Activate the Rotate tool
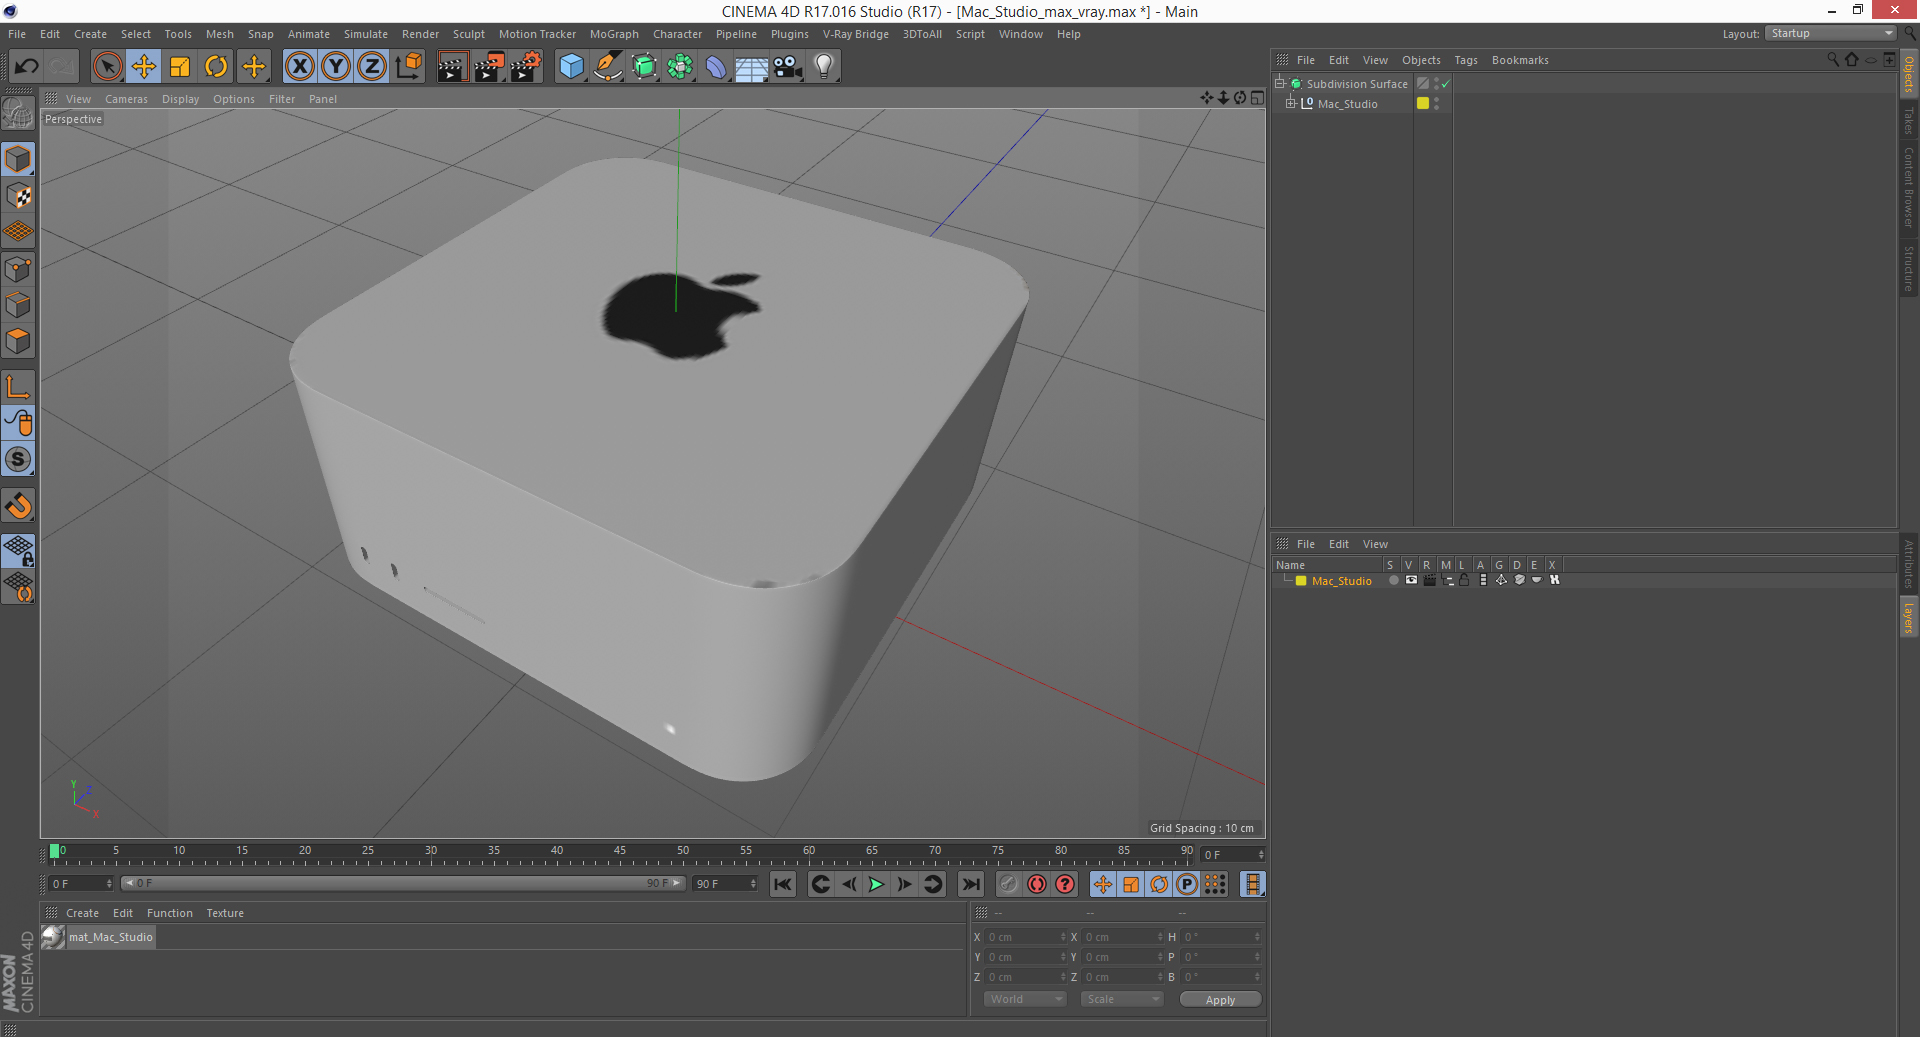Screen dimensions: 1920x1037 (216, 67)
